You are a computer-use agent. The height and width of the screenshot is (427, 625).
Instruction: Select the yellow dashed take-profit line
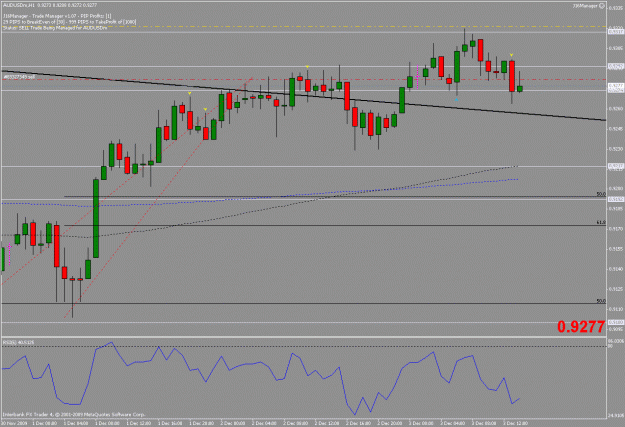click(x=303, y=27)
